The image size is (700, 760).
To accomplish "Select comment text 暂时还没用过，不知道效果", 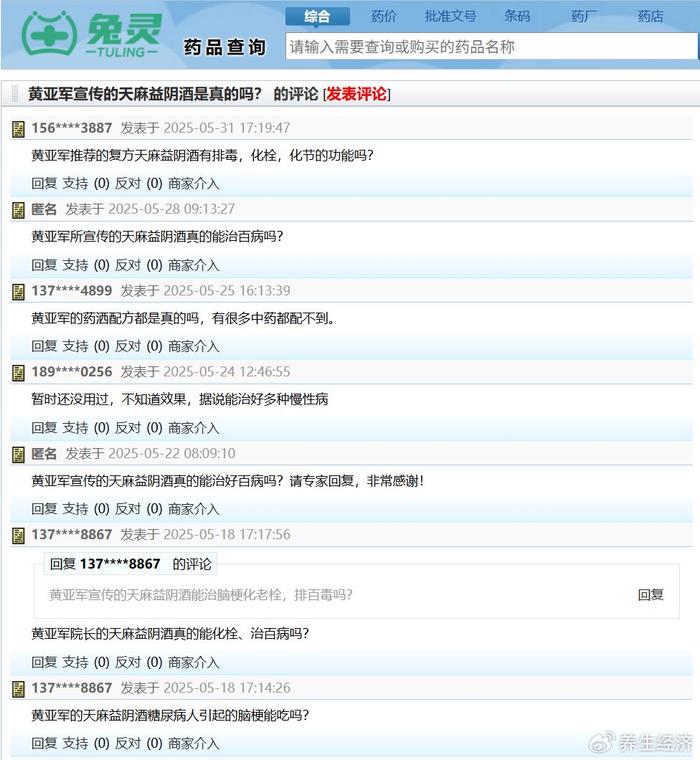I will (109, 399).
